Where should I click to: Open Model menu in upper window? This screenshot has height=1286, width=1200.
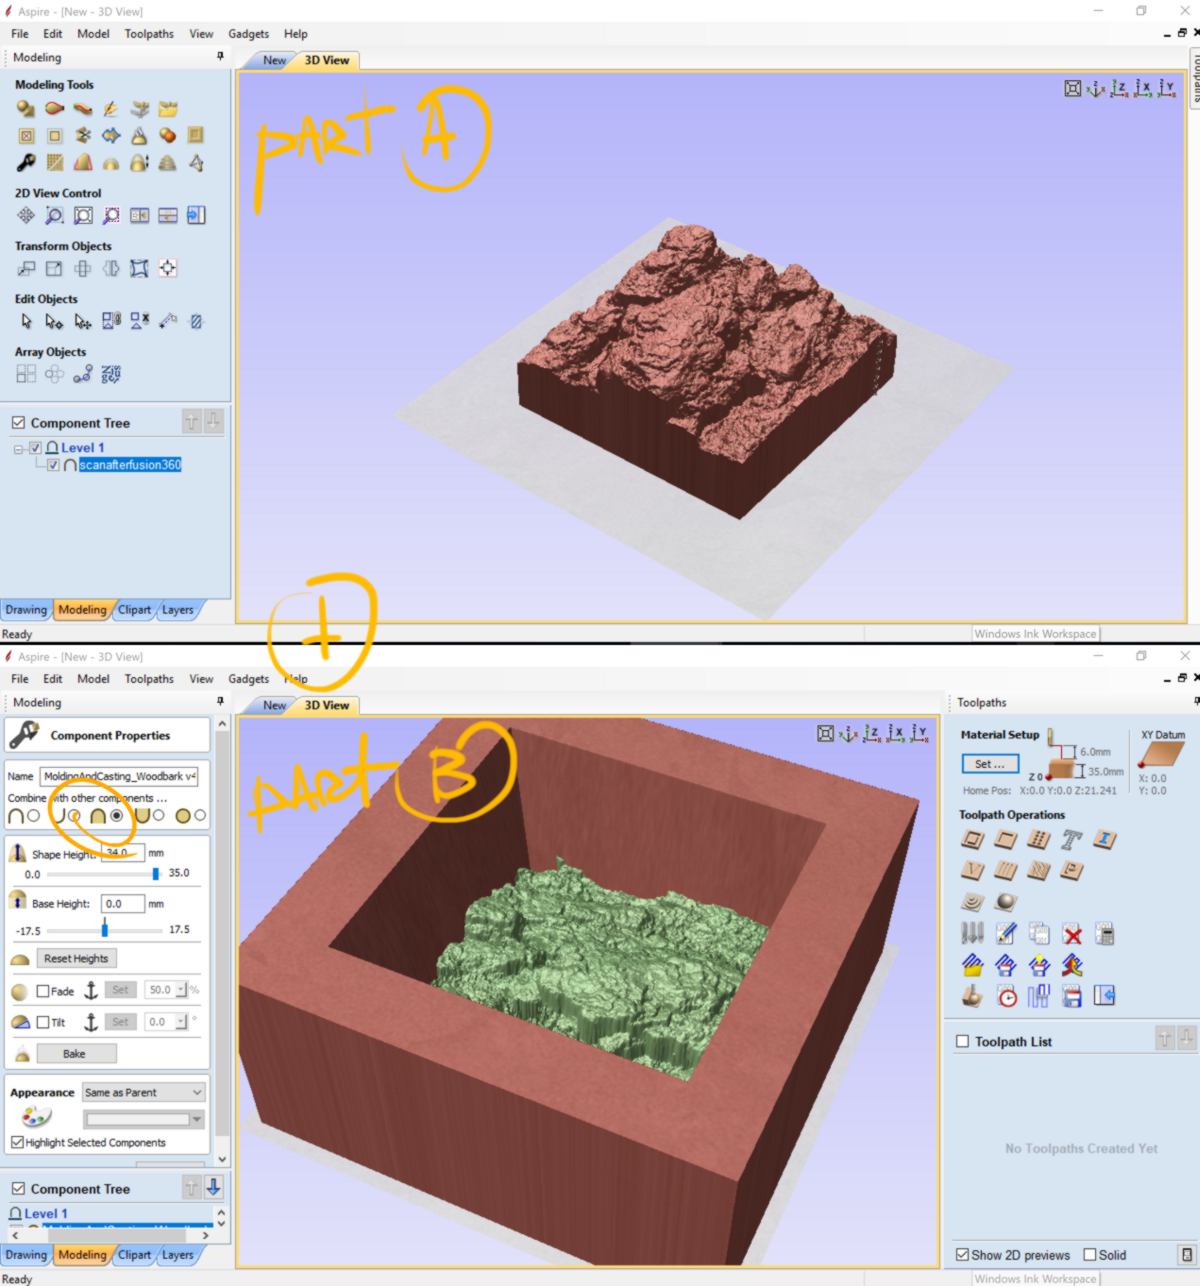coord(93,33)
